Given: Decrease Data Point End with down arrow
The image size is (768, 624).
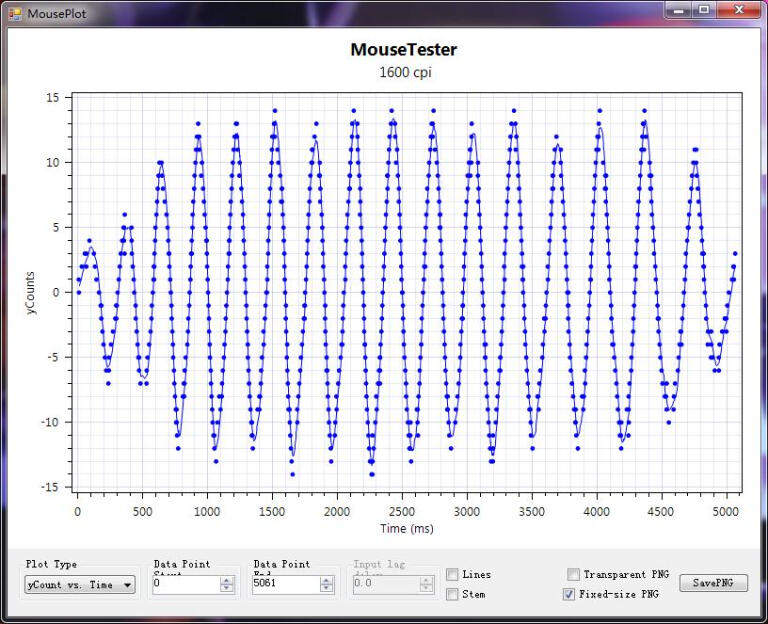Looking at the screenshot, I should (x=327, y=588).
